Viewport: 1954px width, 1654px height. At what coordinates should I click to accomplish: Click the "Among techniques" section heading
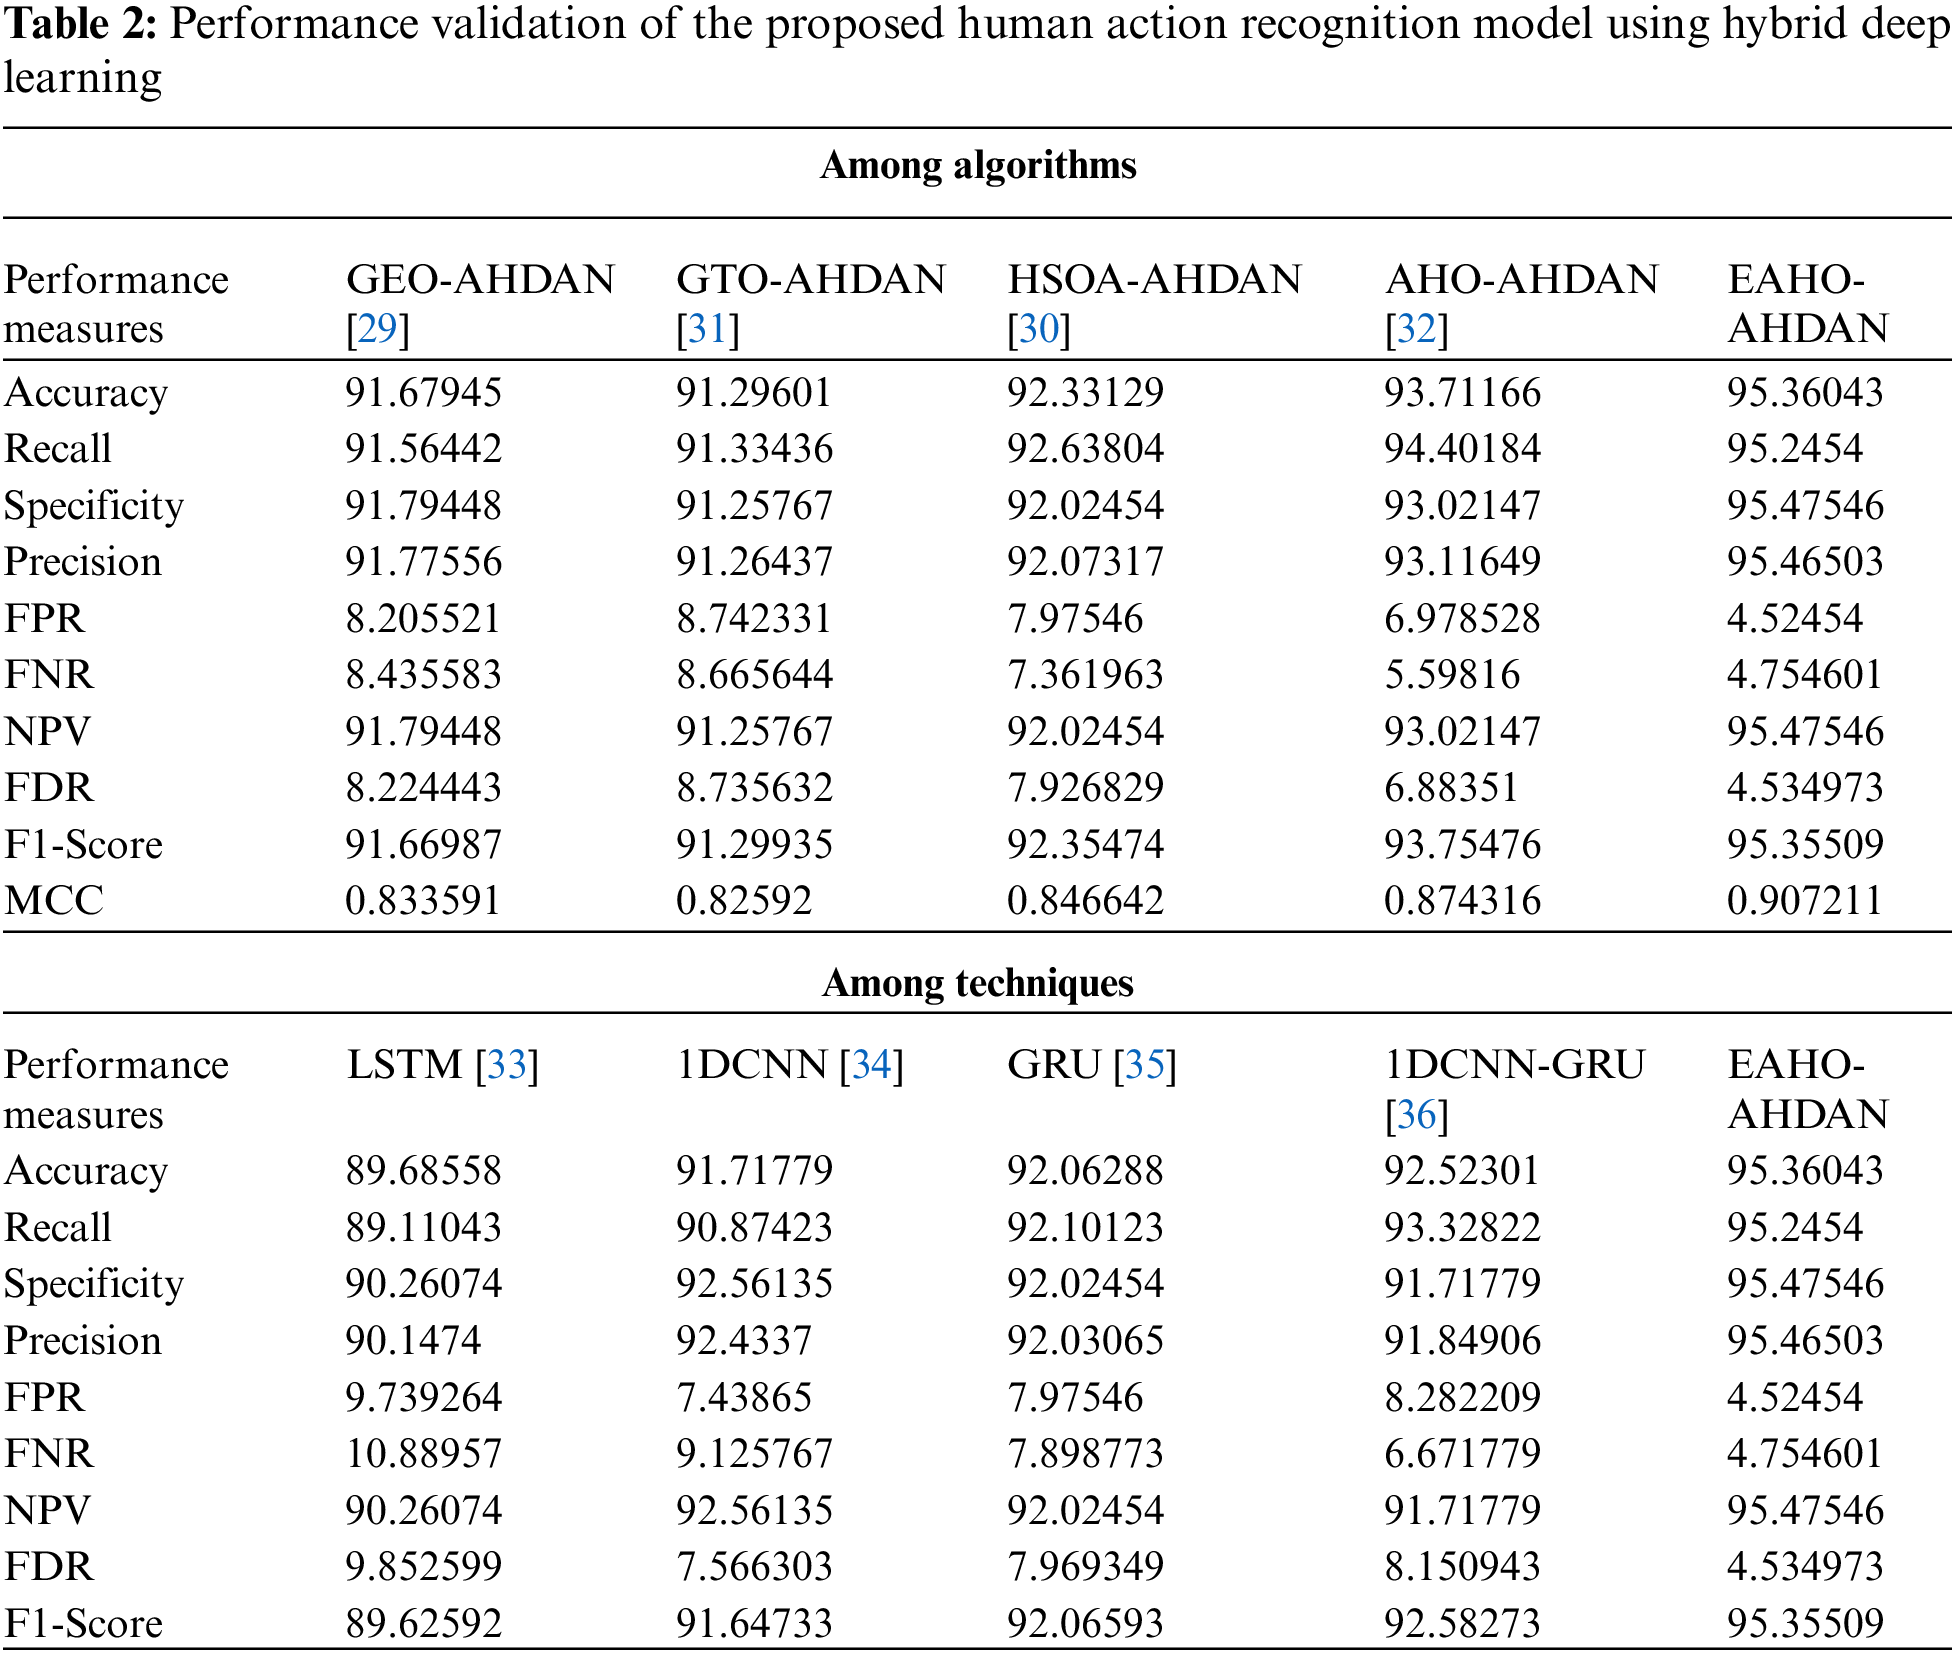click(x=977, y=984)
